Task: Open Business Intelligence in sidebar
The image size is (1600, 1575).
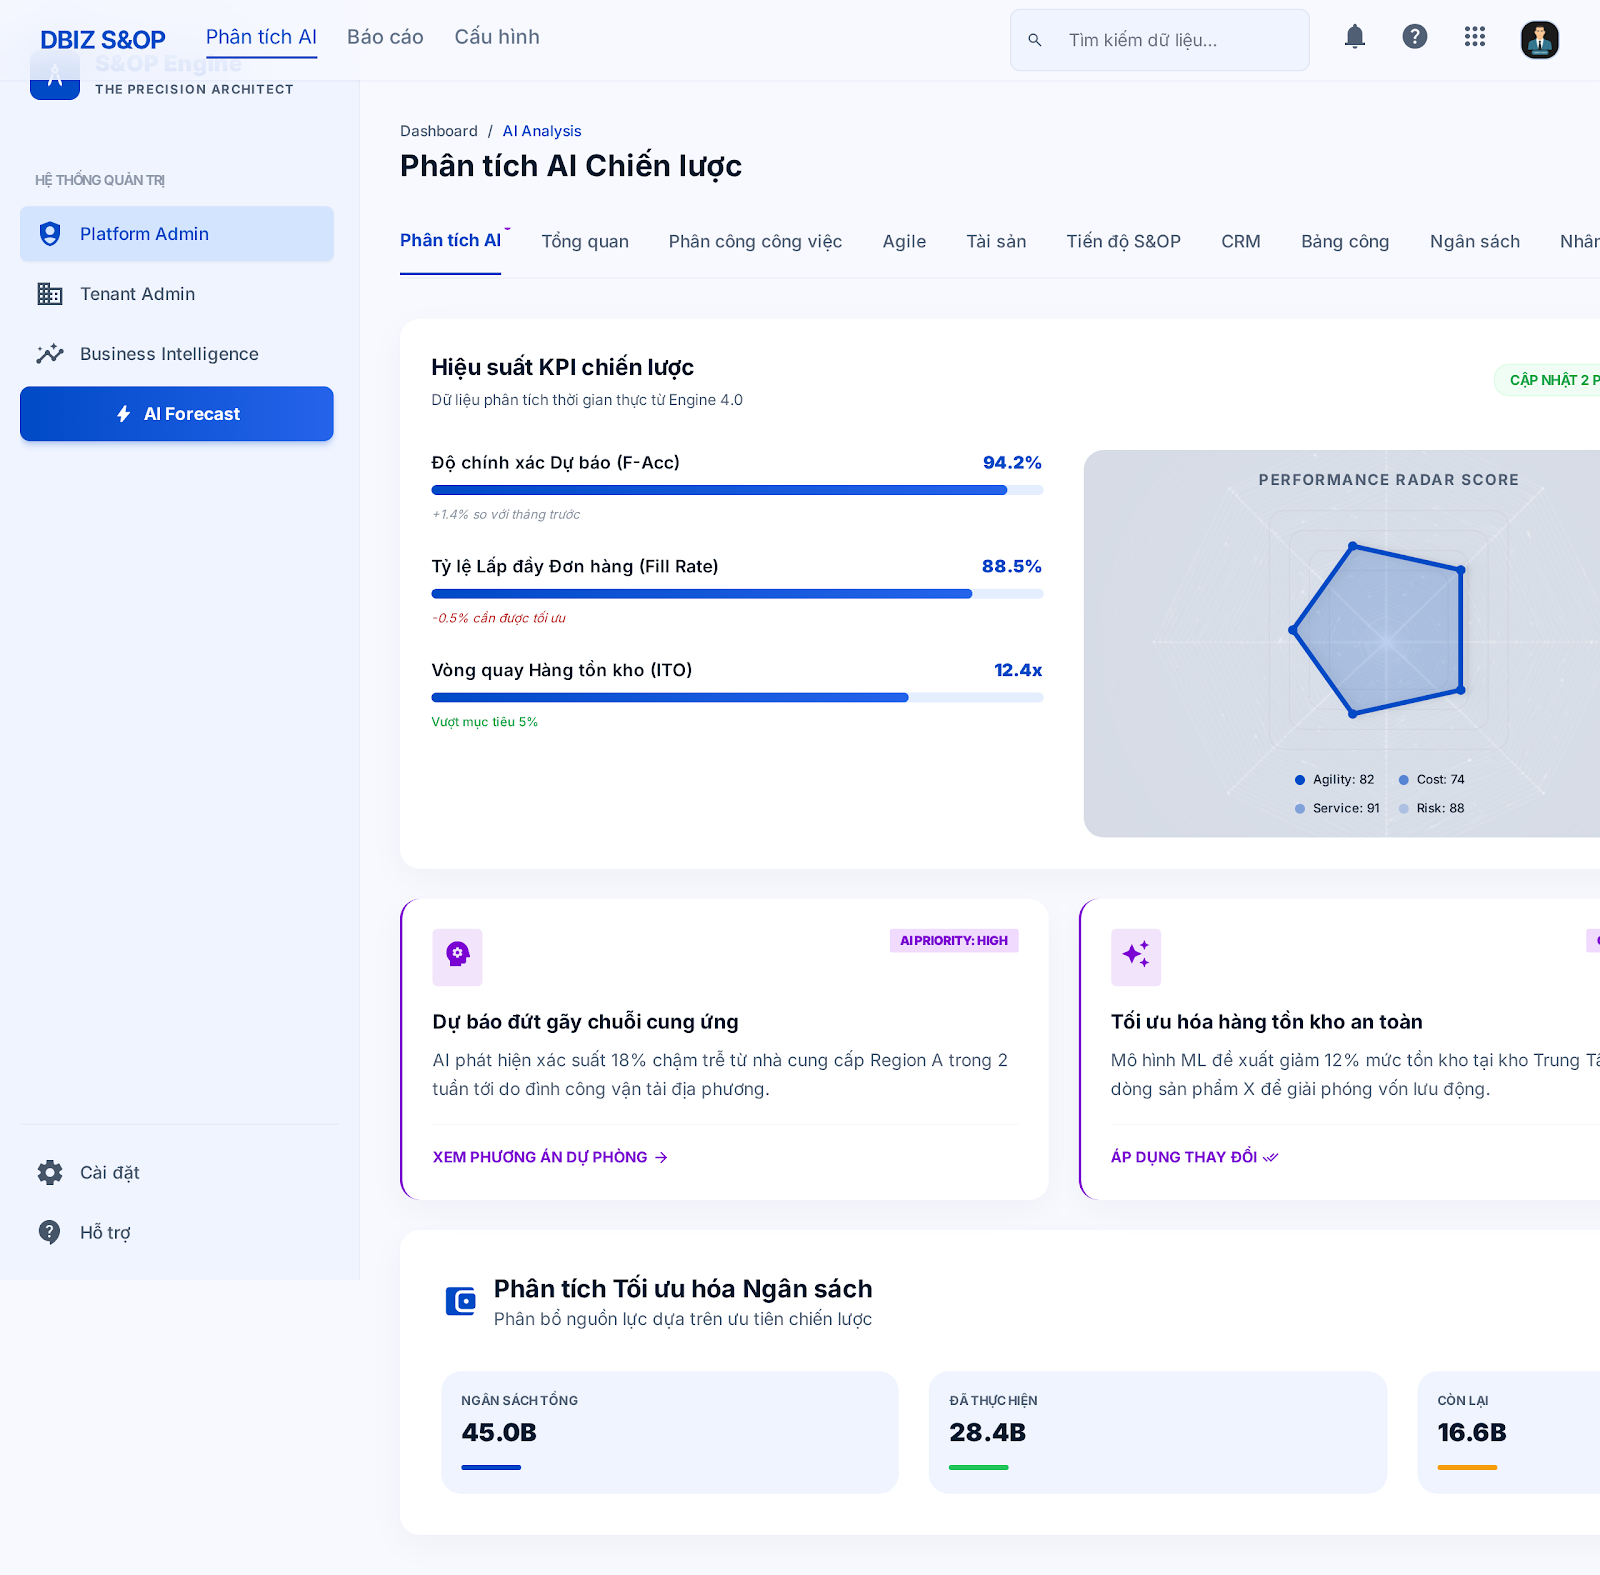Action: (177, 354)
